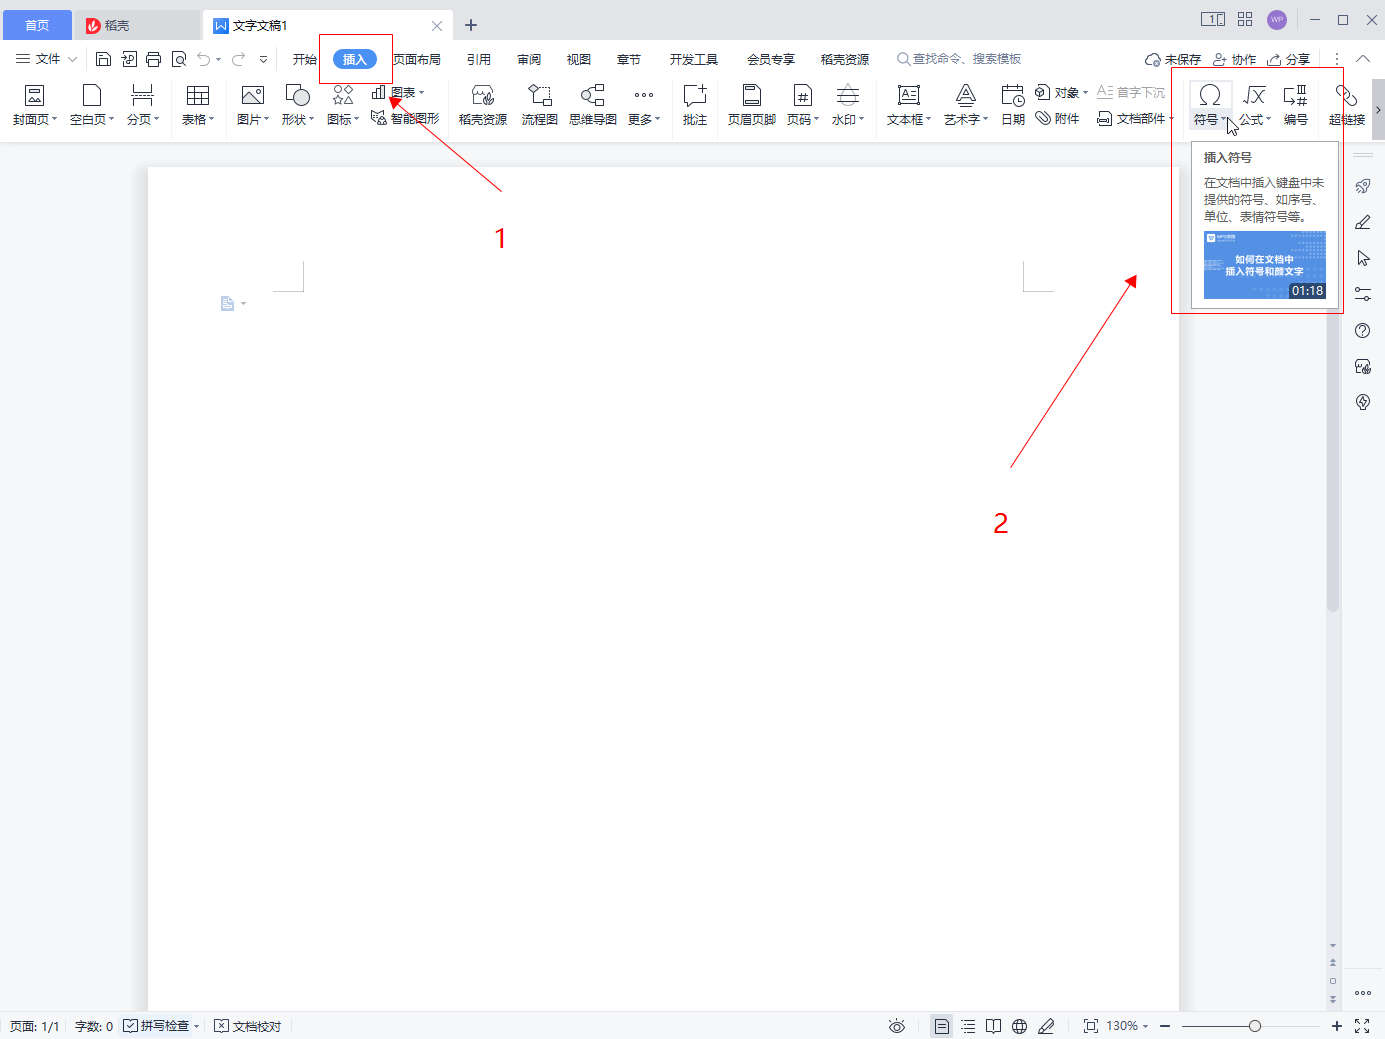Toggle eye protection mode in status bar

coord(897,1026)
